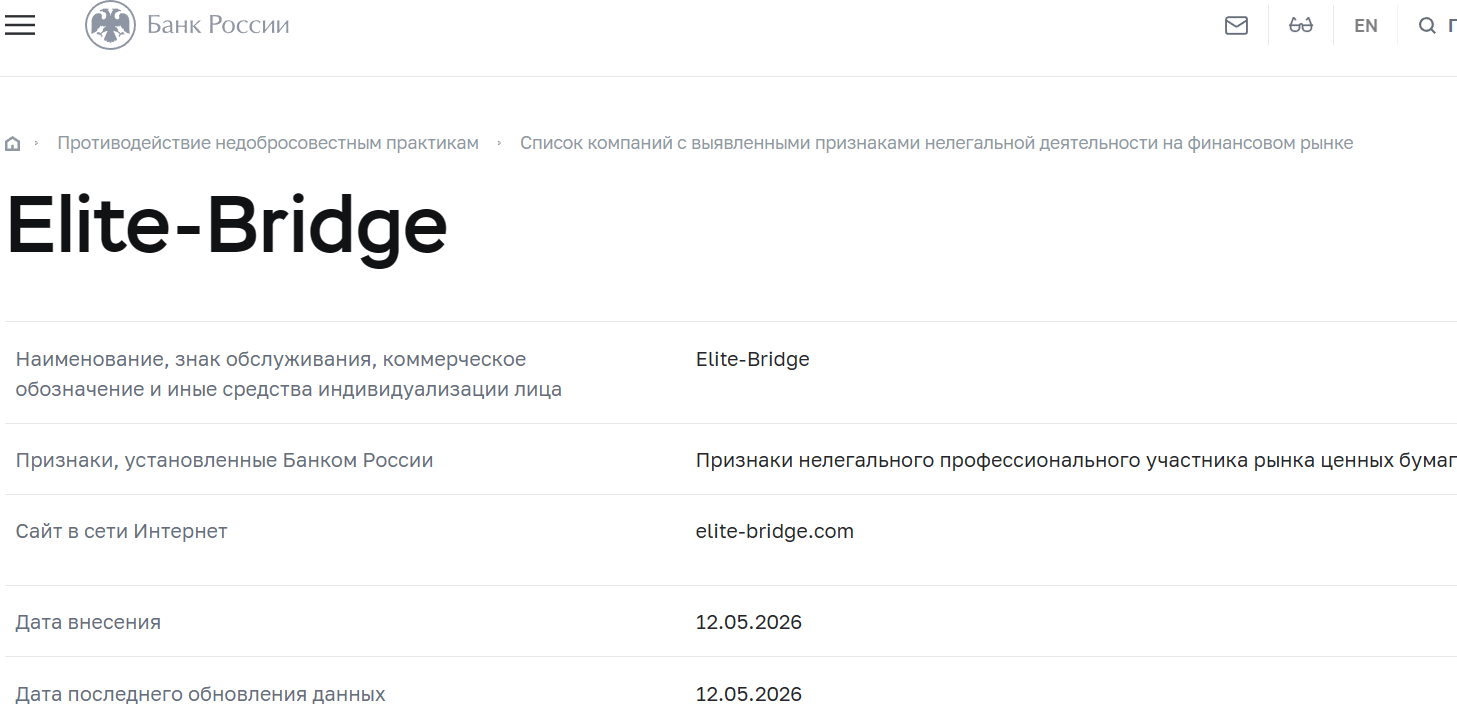Viewport: 1457px width, 722px height.
Task: Click the Наименование, знак обслуживания label
Action: pos(288,374)
